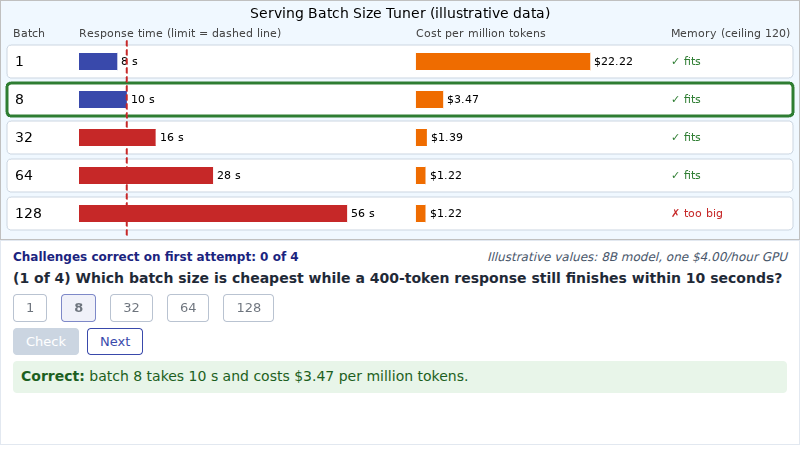This screenshot has height=449, width=800.
Task: Click the 28 s response time label
Action: point(229,175)
